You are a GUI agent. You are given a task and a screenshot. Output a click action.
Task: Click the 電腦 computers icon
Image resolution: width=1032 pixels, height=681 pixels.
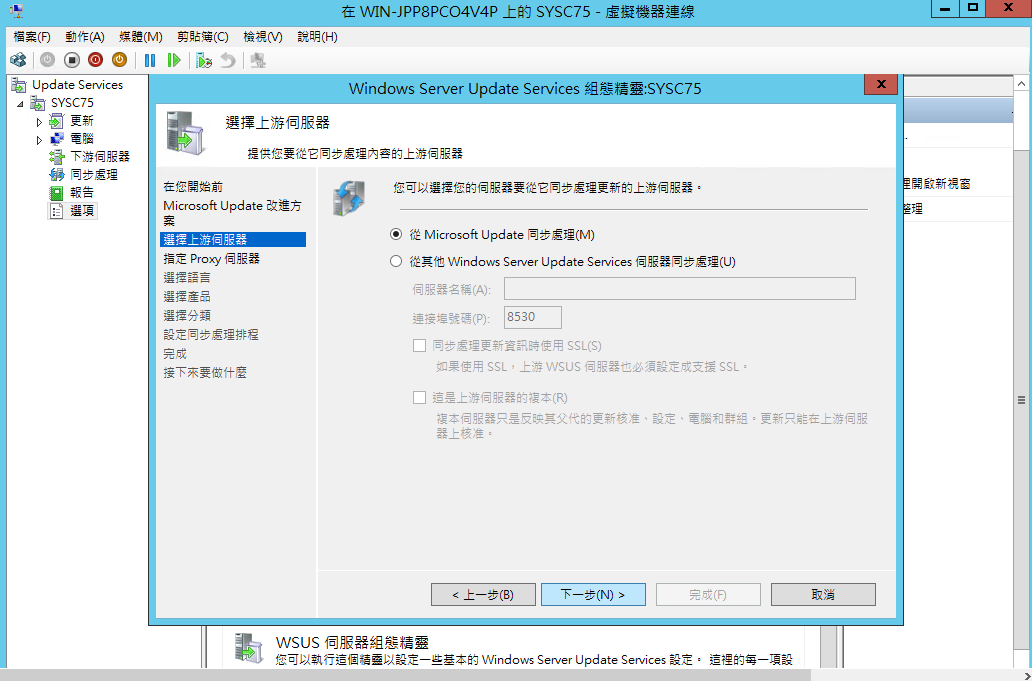(x=57, y=139)
